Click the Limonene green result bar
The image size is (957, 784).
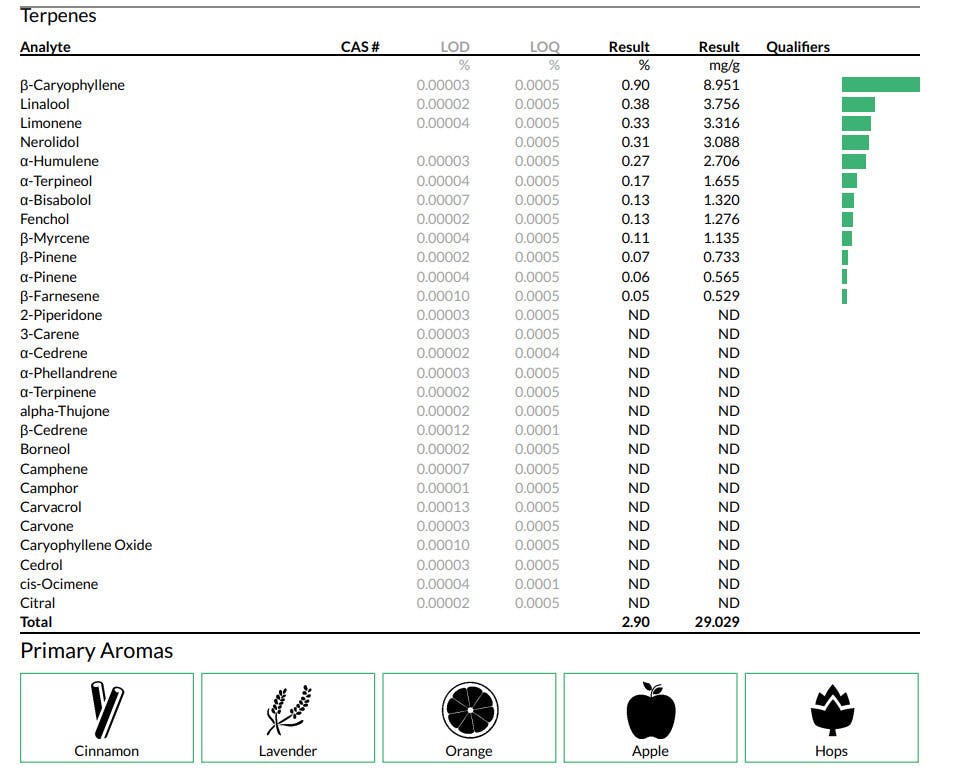tap(856, 123)
